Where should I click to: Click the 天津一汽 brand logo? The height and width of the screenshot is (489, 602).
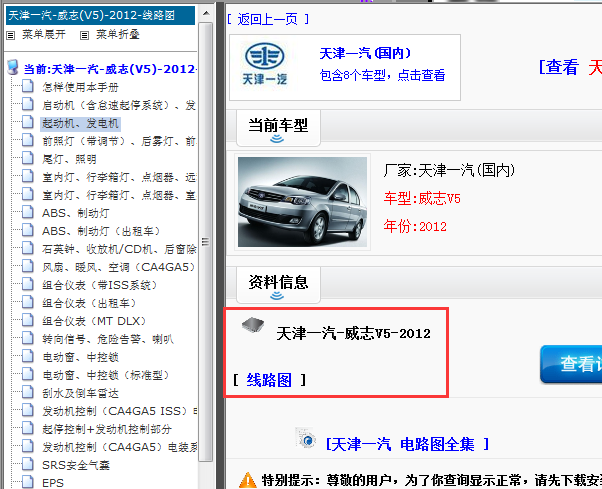265,64
